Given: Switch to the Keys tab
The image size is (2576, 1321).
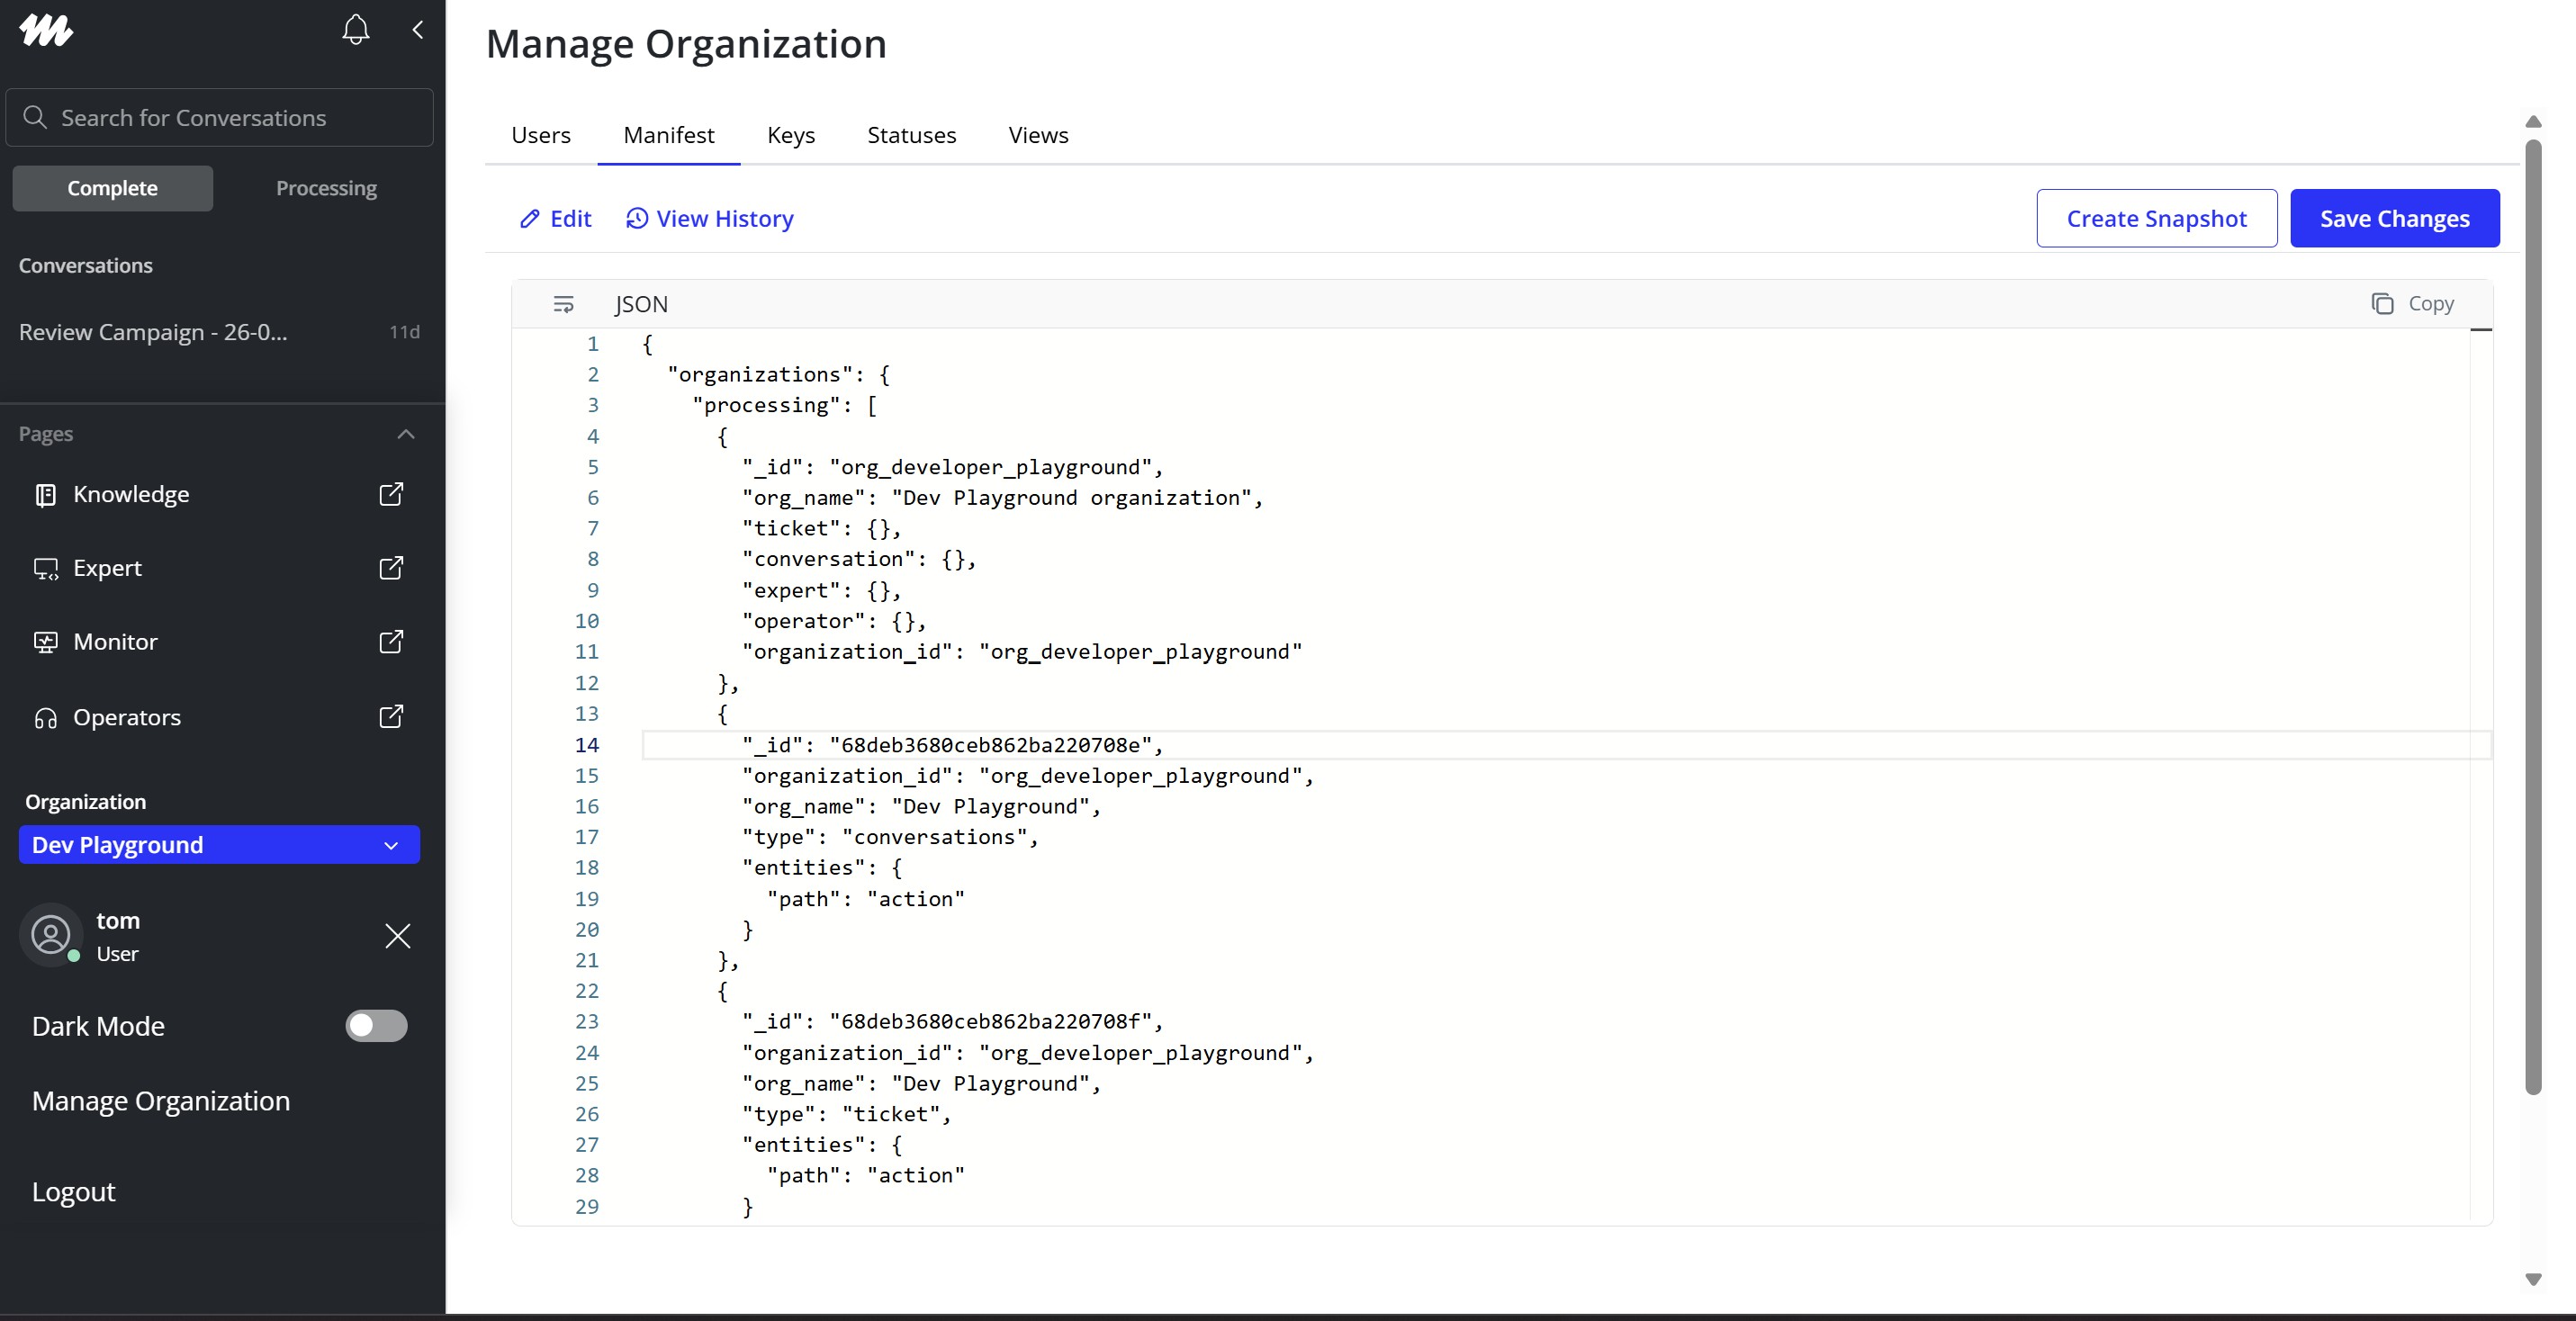Looking at the screenshot, I should (790, 135).
